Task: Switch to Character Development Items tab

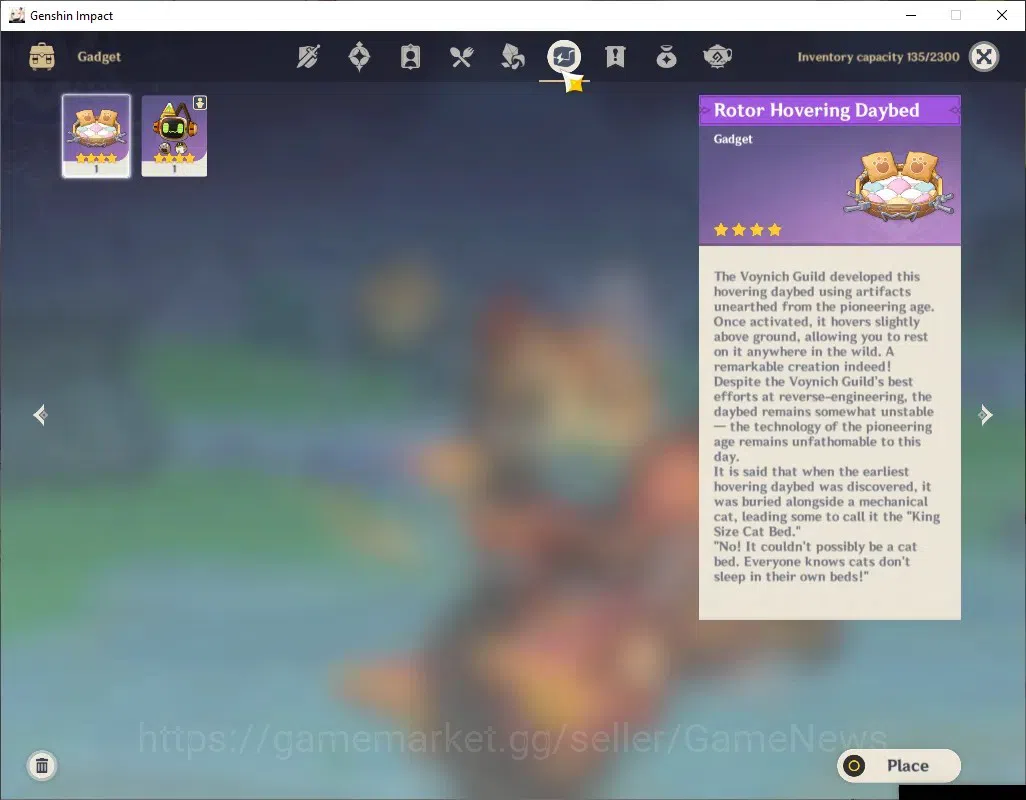Action: [x=410, y=57]
